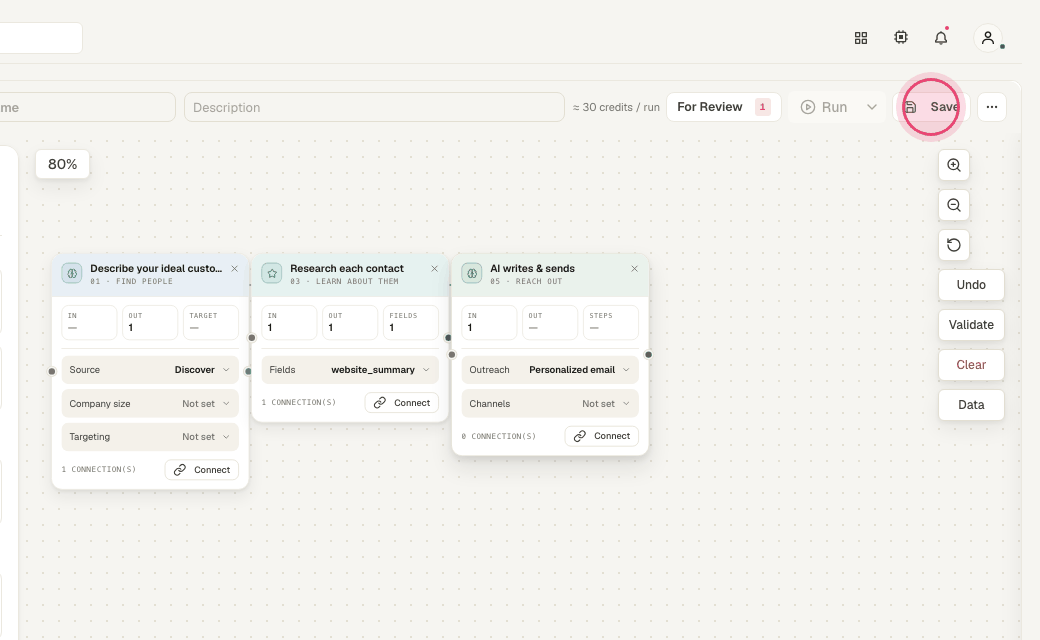Open the For Review list
The width and height of the screenshot is (1040, 640).
(x=724, y=107)
